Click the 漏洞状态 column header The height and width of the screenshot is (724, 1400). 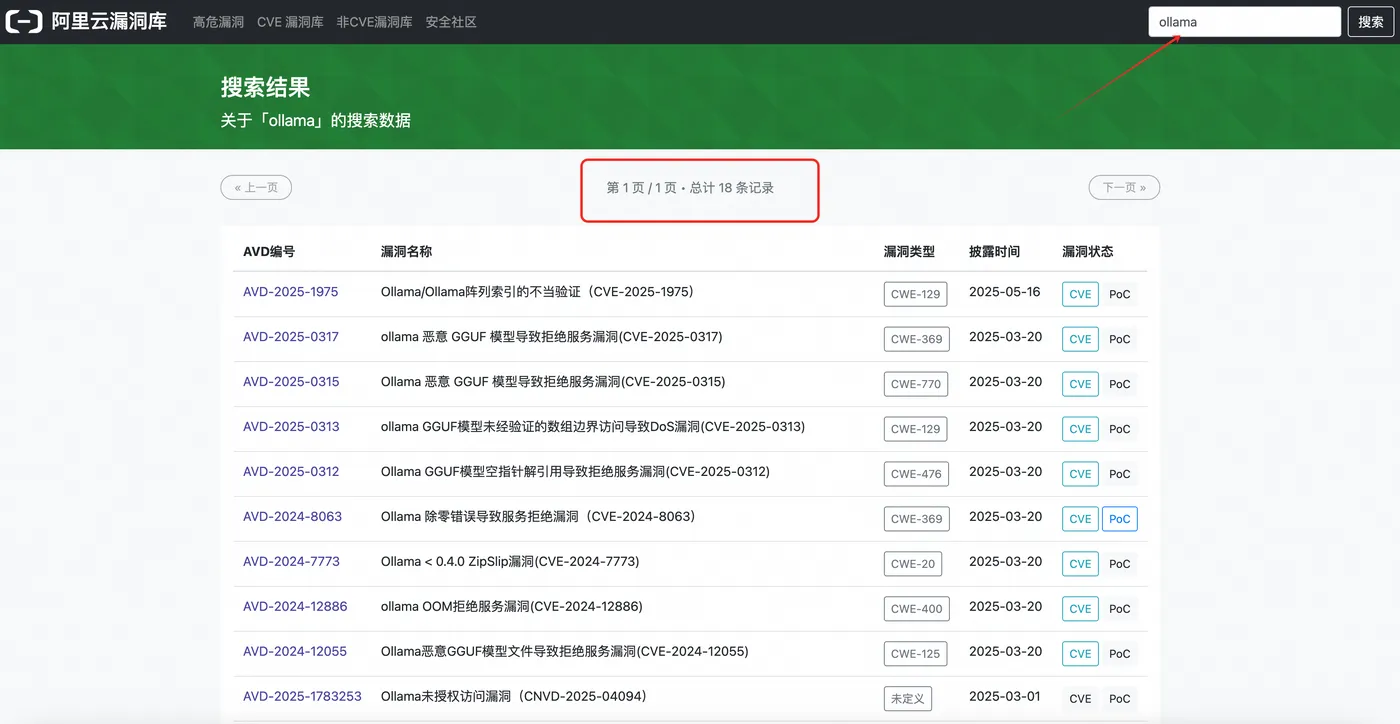tap(1088, 252)
